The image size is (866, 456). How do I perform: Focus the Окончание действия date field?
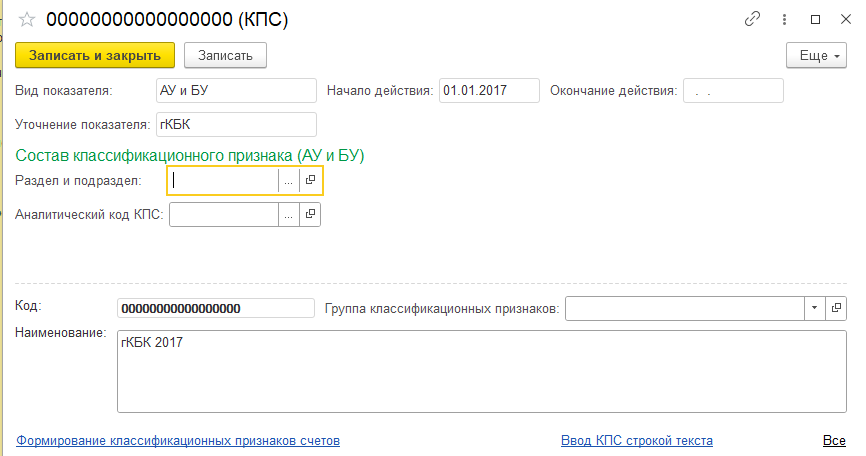[x=733, y=91]
